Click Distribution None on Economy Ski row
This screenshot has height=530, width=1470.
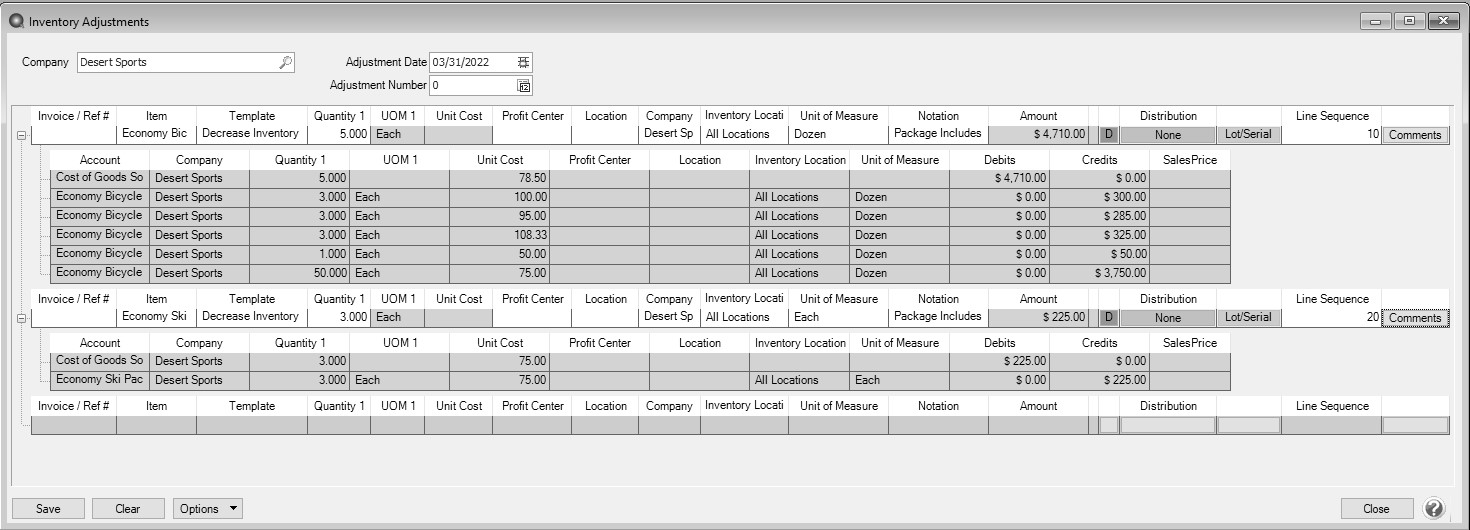click(1167, 317)
